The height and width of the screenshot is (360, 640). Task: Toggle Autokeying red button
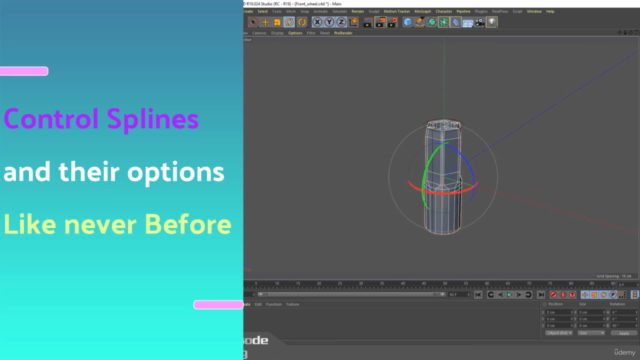click(x=563, y=295)
